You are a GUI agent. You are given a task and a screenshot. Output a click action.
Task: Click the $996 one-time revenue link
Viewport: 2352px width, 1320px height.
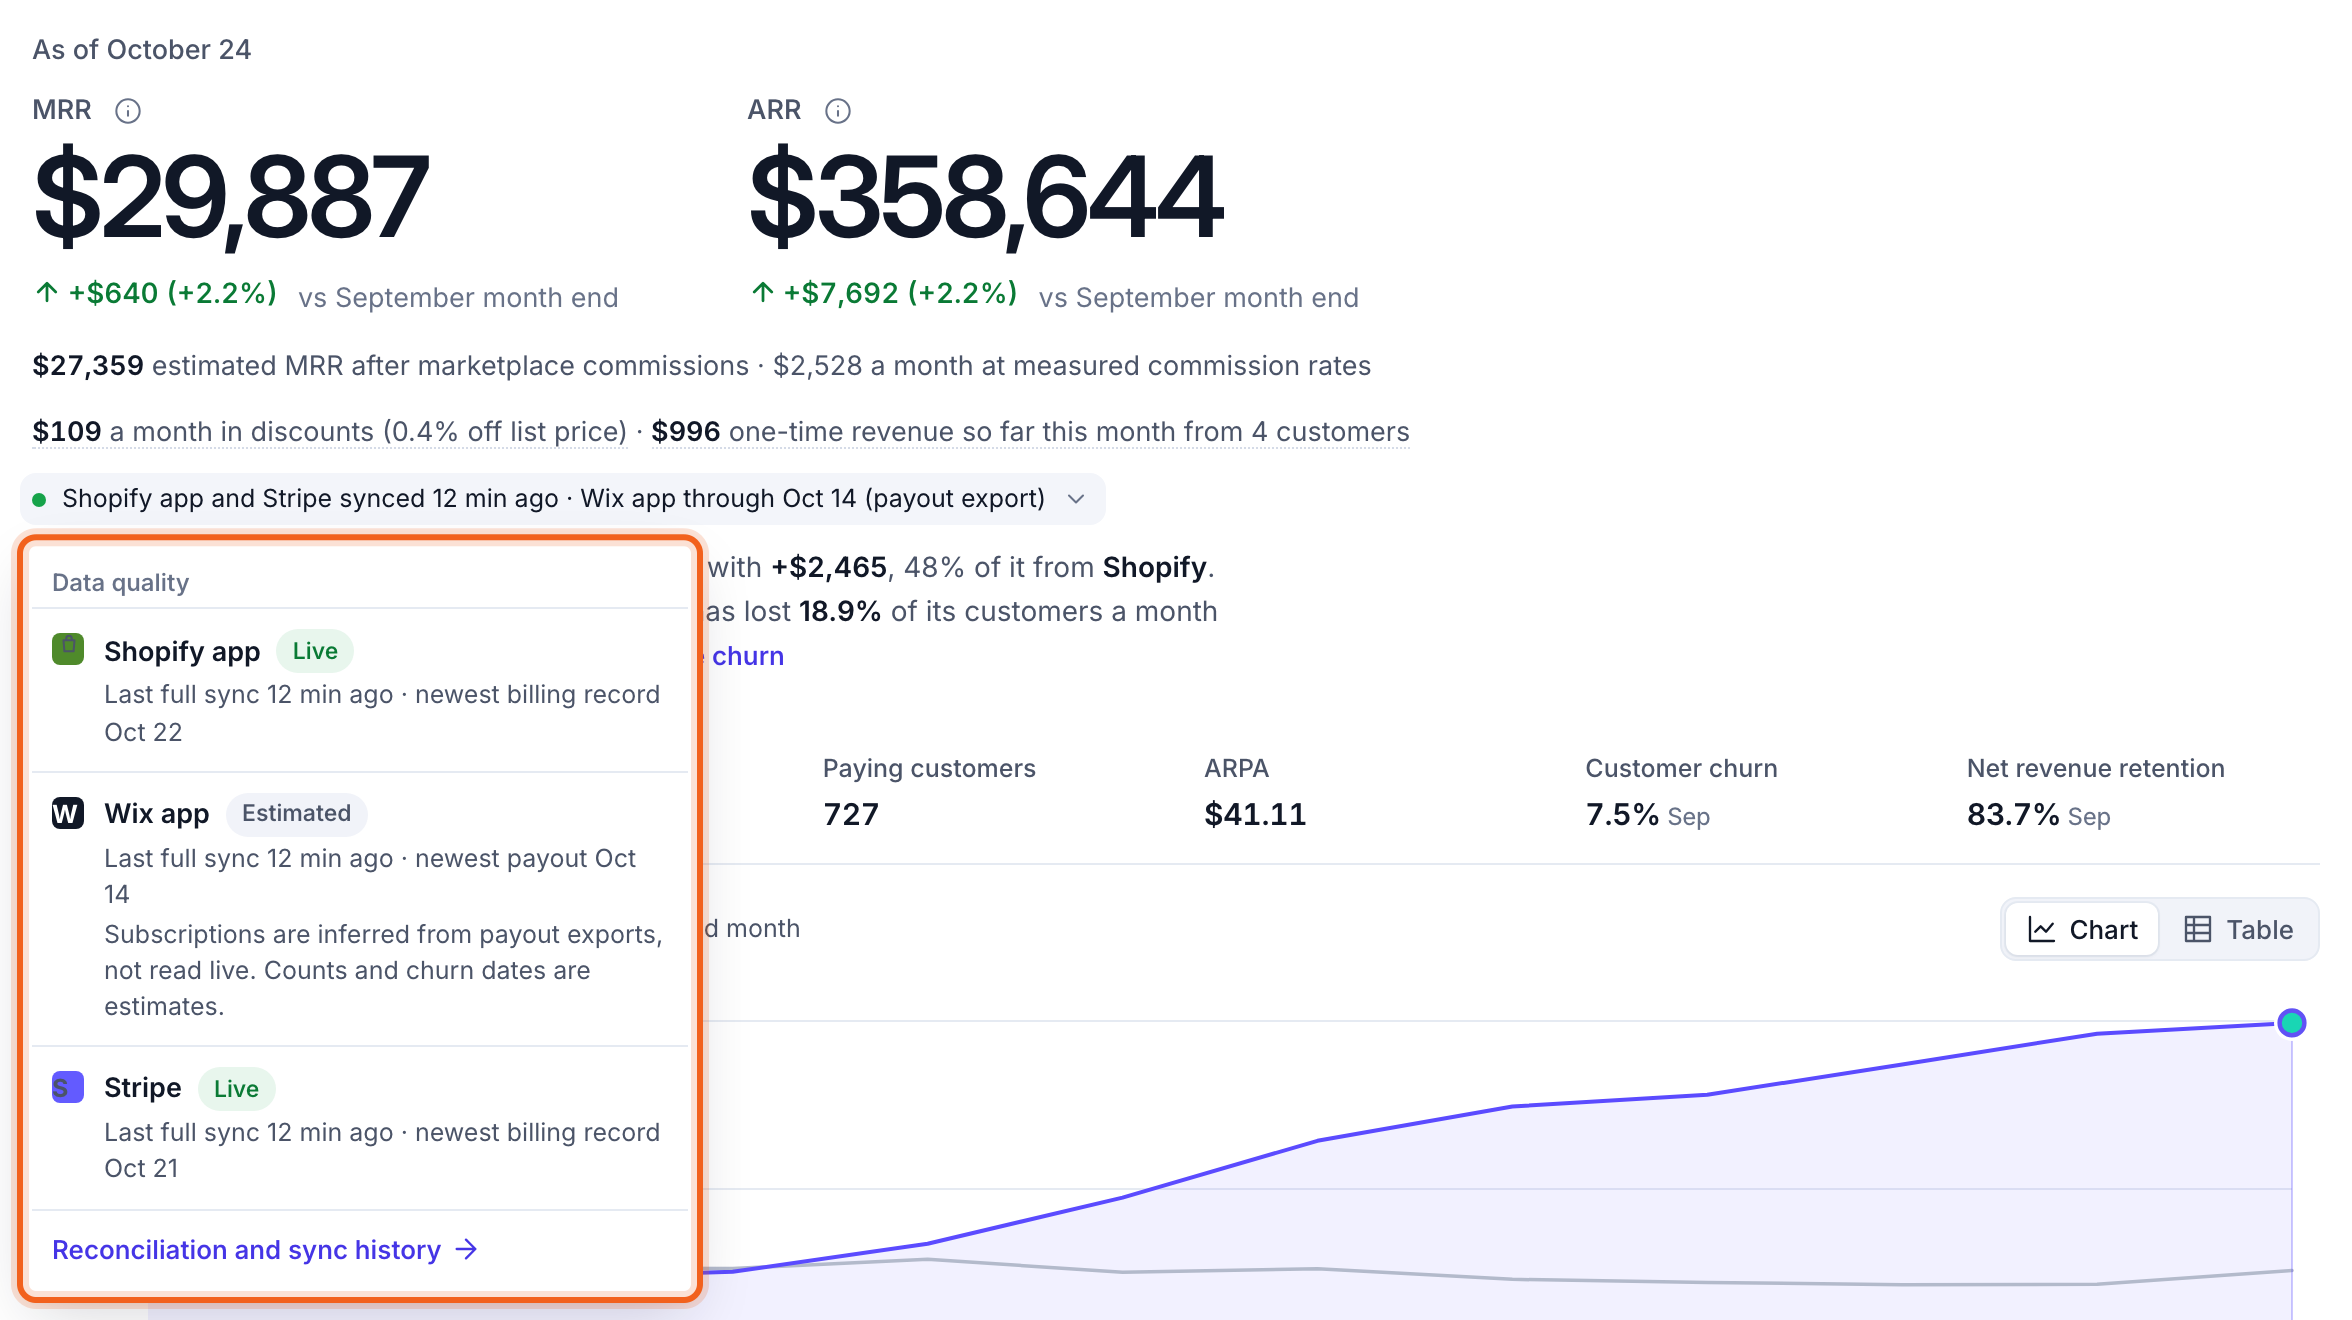pos(1030,432)
